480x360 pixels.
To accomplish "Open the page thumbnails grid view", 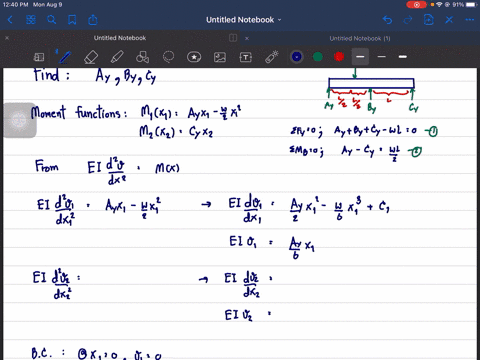I will (31, 20).
